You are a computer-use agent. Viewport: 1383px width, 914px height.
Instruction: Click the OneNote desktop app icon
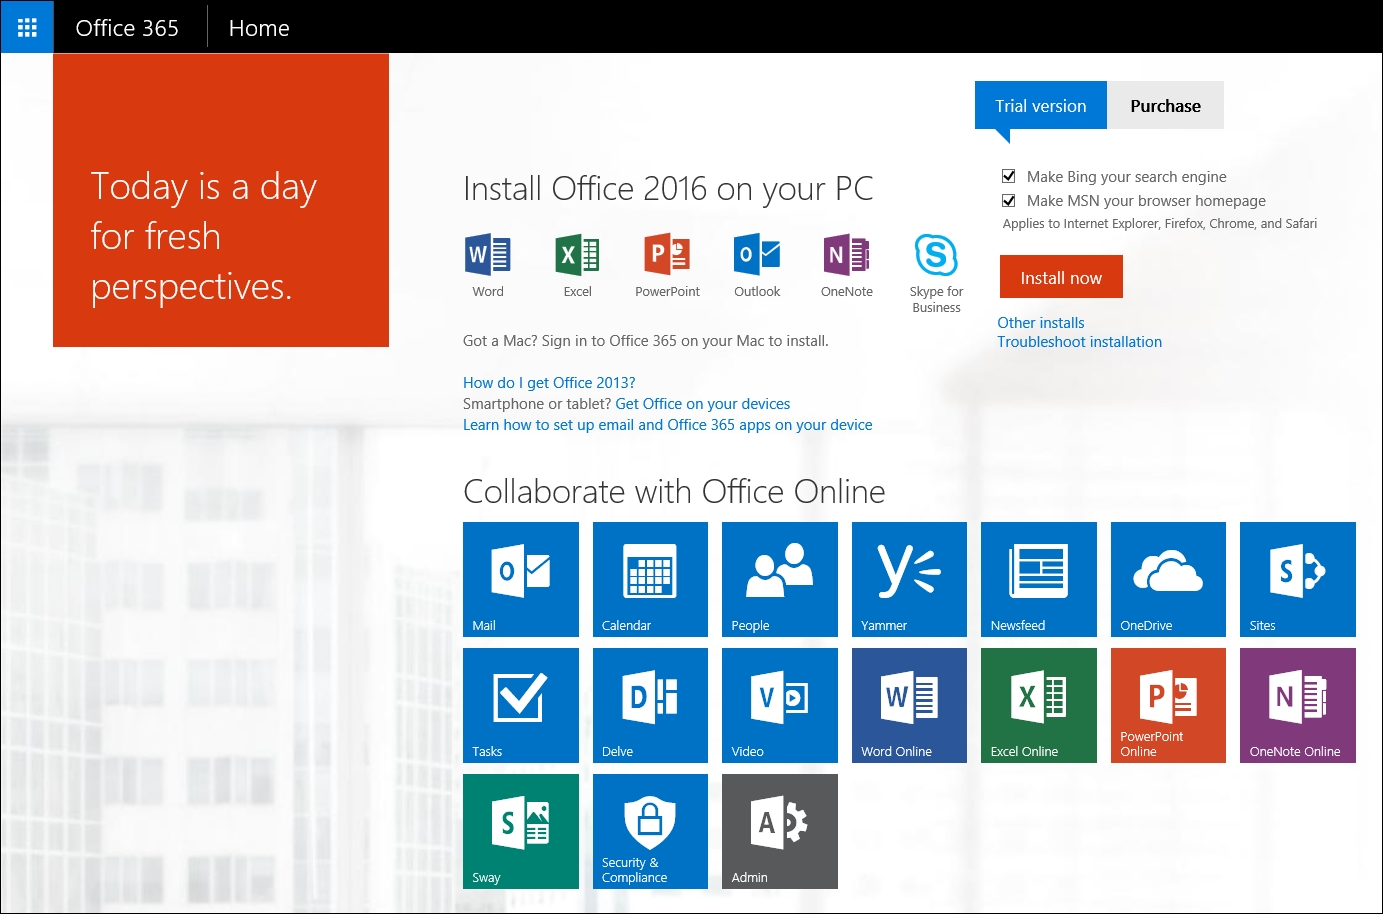click(x=846, y=255)
